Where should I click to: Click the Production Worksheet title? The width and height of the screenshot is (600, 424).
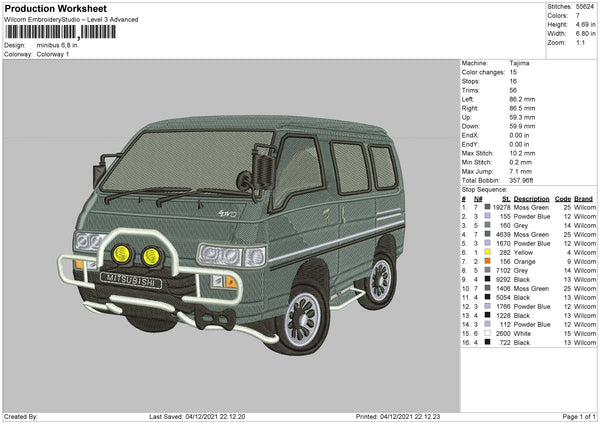[x=55, y=8]
